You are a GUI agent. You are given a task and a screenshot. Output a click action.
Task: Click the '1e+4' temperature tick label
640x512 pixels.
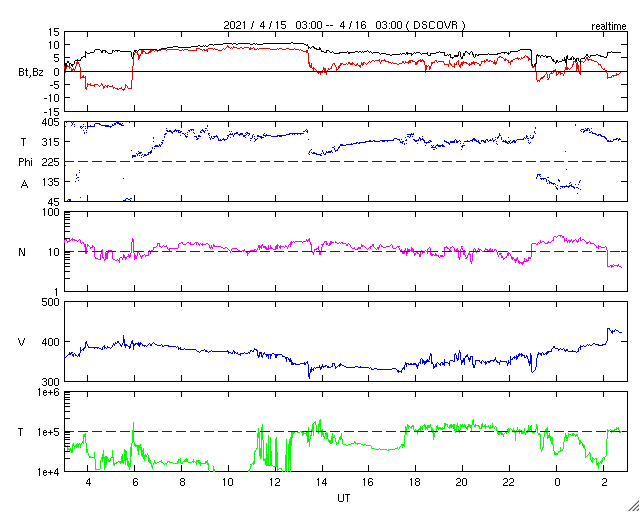[x=50, y=472]
